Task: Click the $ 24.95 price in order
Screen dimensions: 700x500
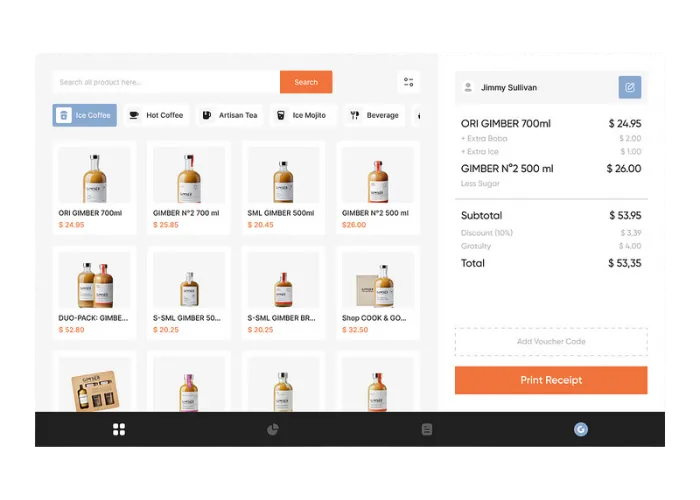Action: 625,124
